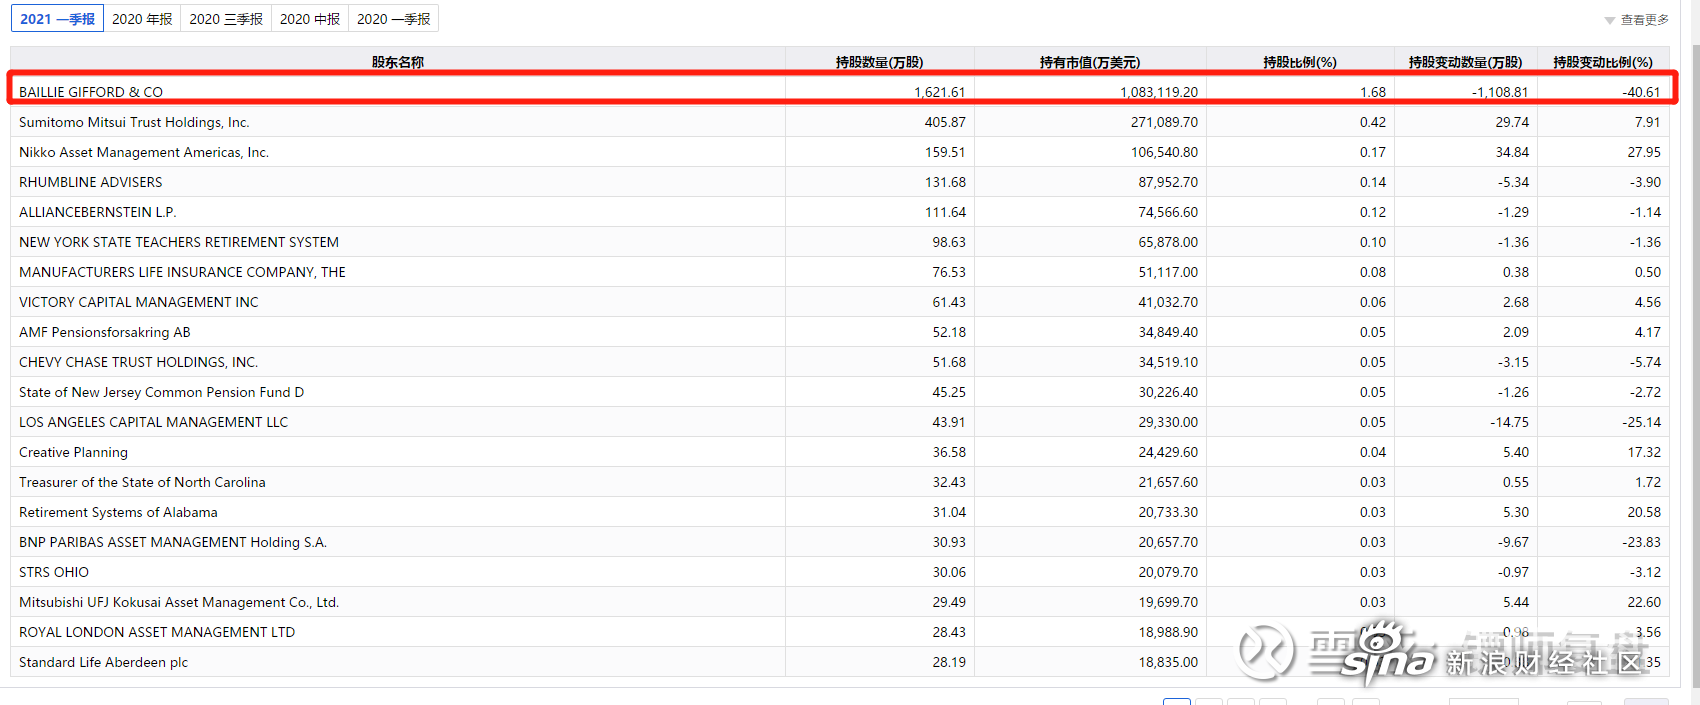
Task: Click Victory Capital's change ratio 4.56
Action: (x=1648, y=302)
